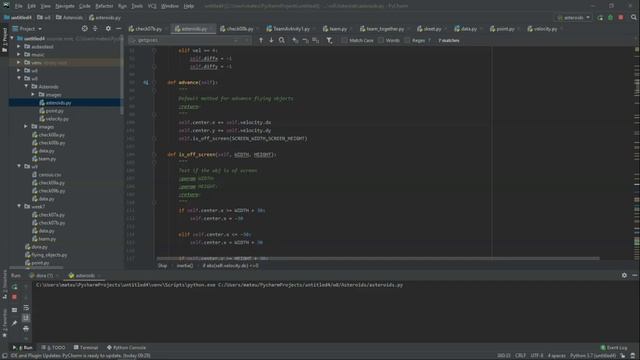The height and width of the screenshot is (360, 640).
Task: Click the find all usages magnifier in search bar
Action: pos(282,40)
